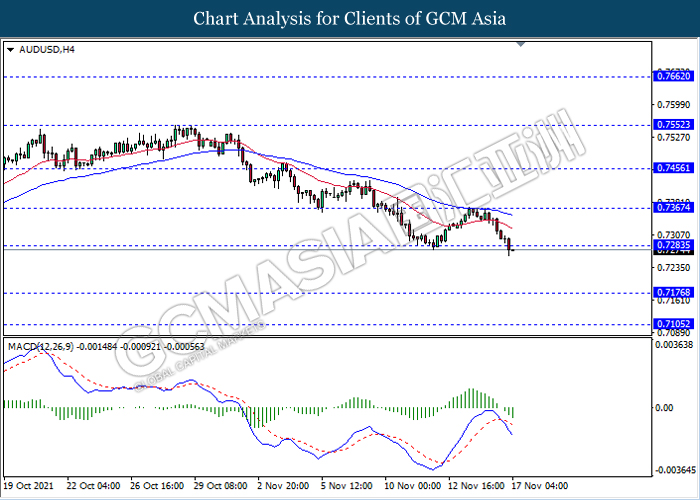
Task: Click the 17 Nov 04:00 time axis label
Action: [x=538, y=485]
